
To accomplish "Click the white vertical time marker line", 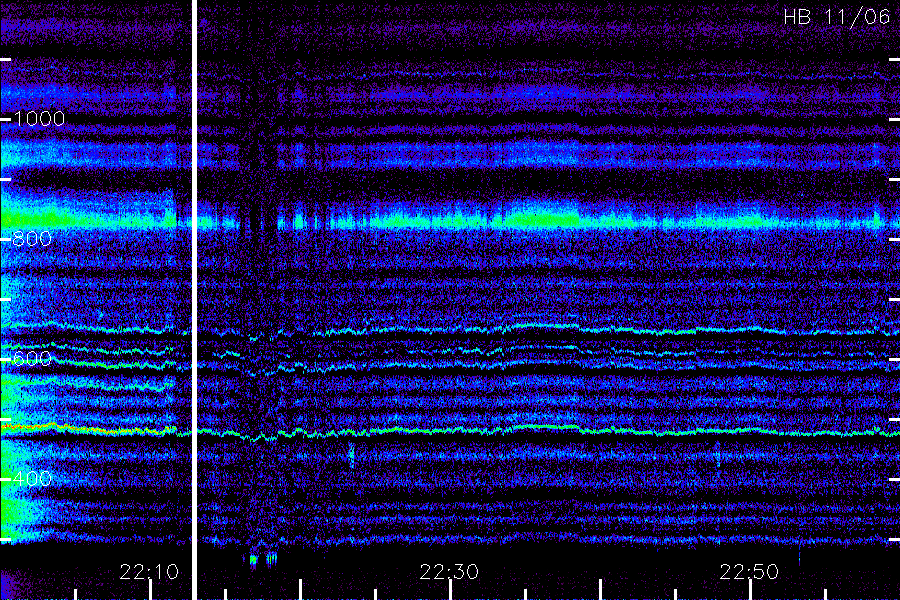I will tap(194, 300).
